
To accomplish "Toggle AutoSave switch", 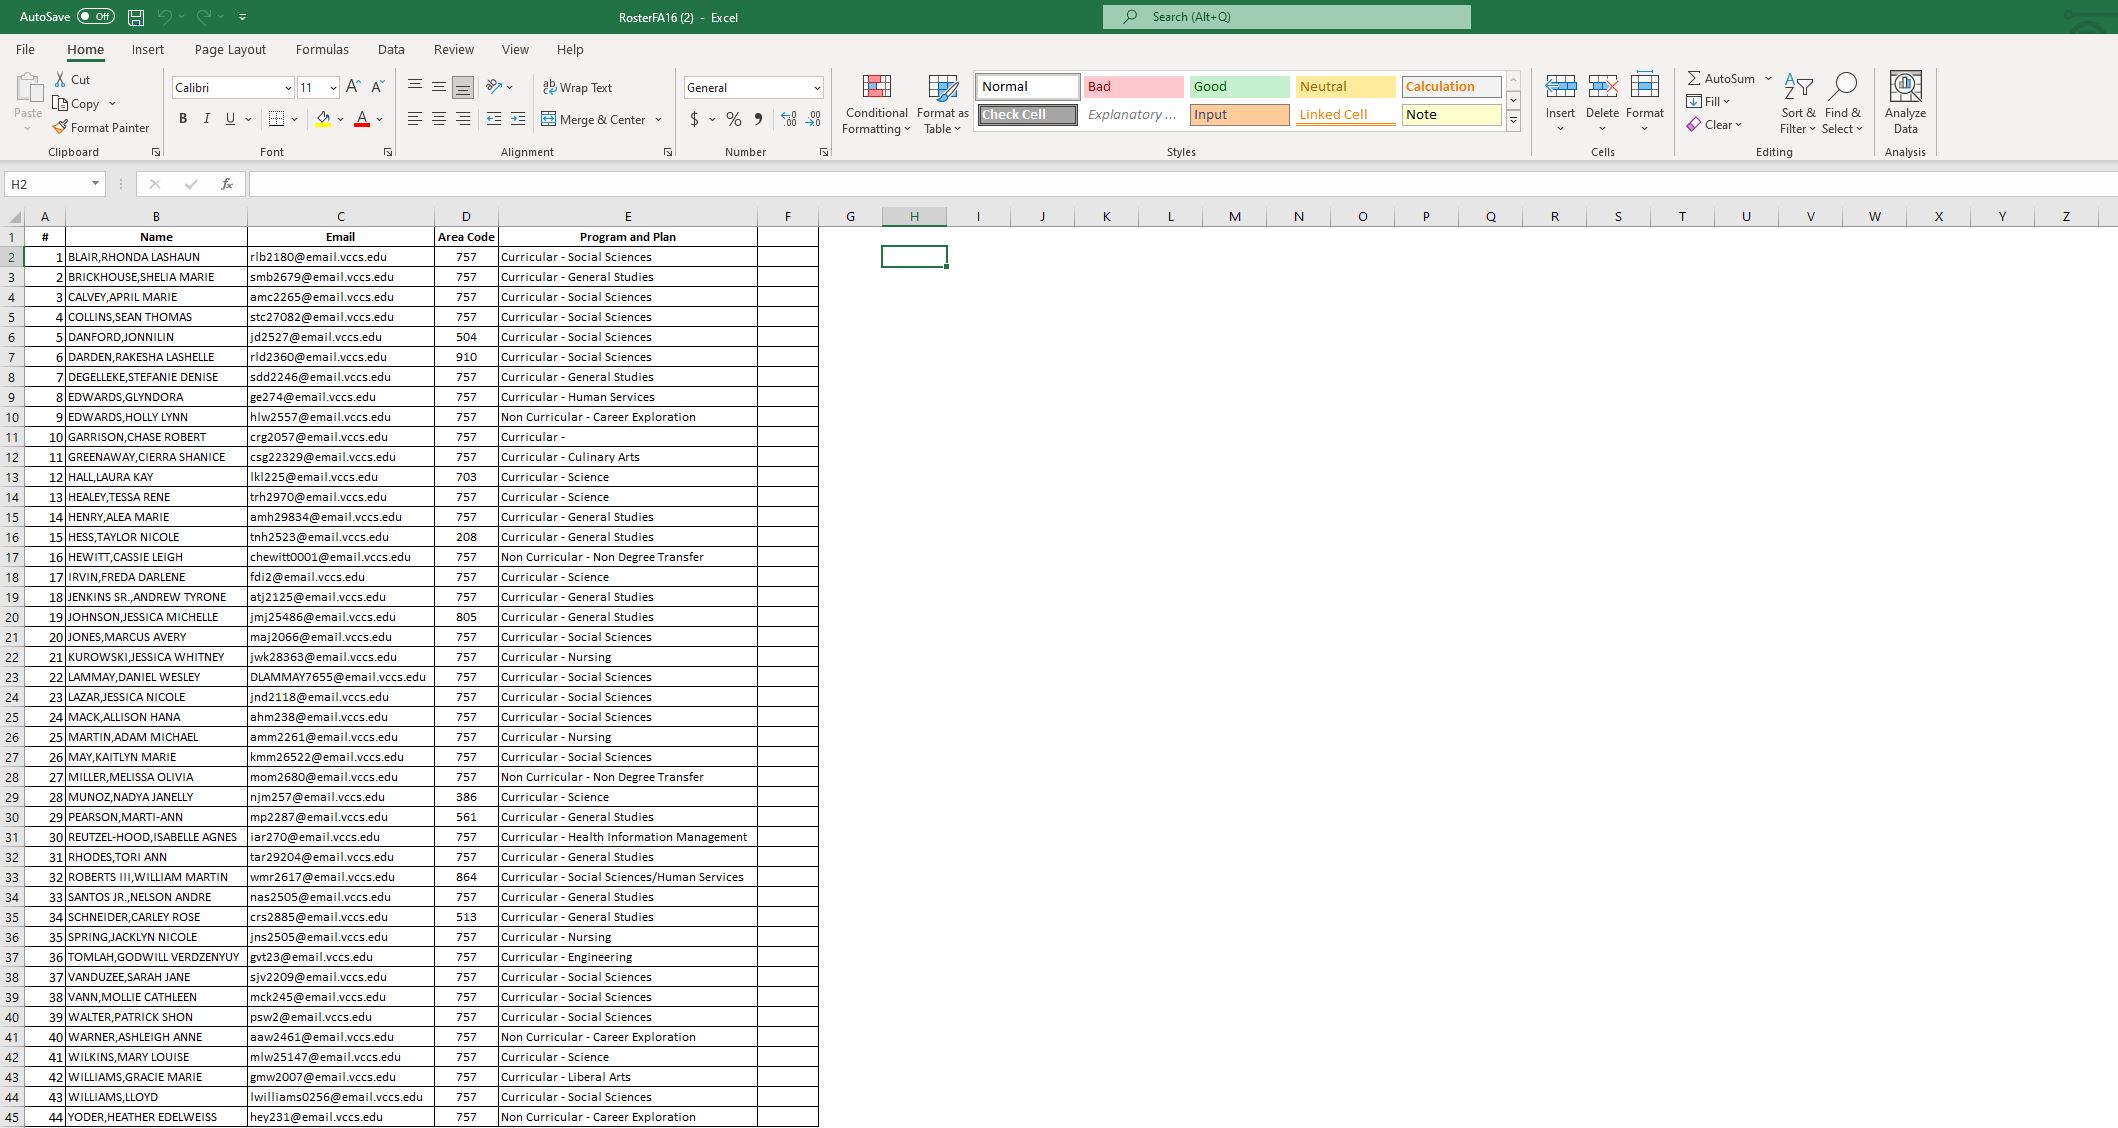I will coord(95,17).
